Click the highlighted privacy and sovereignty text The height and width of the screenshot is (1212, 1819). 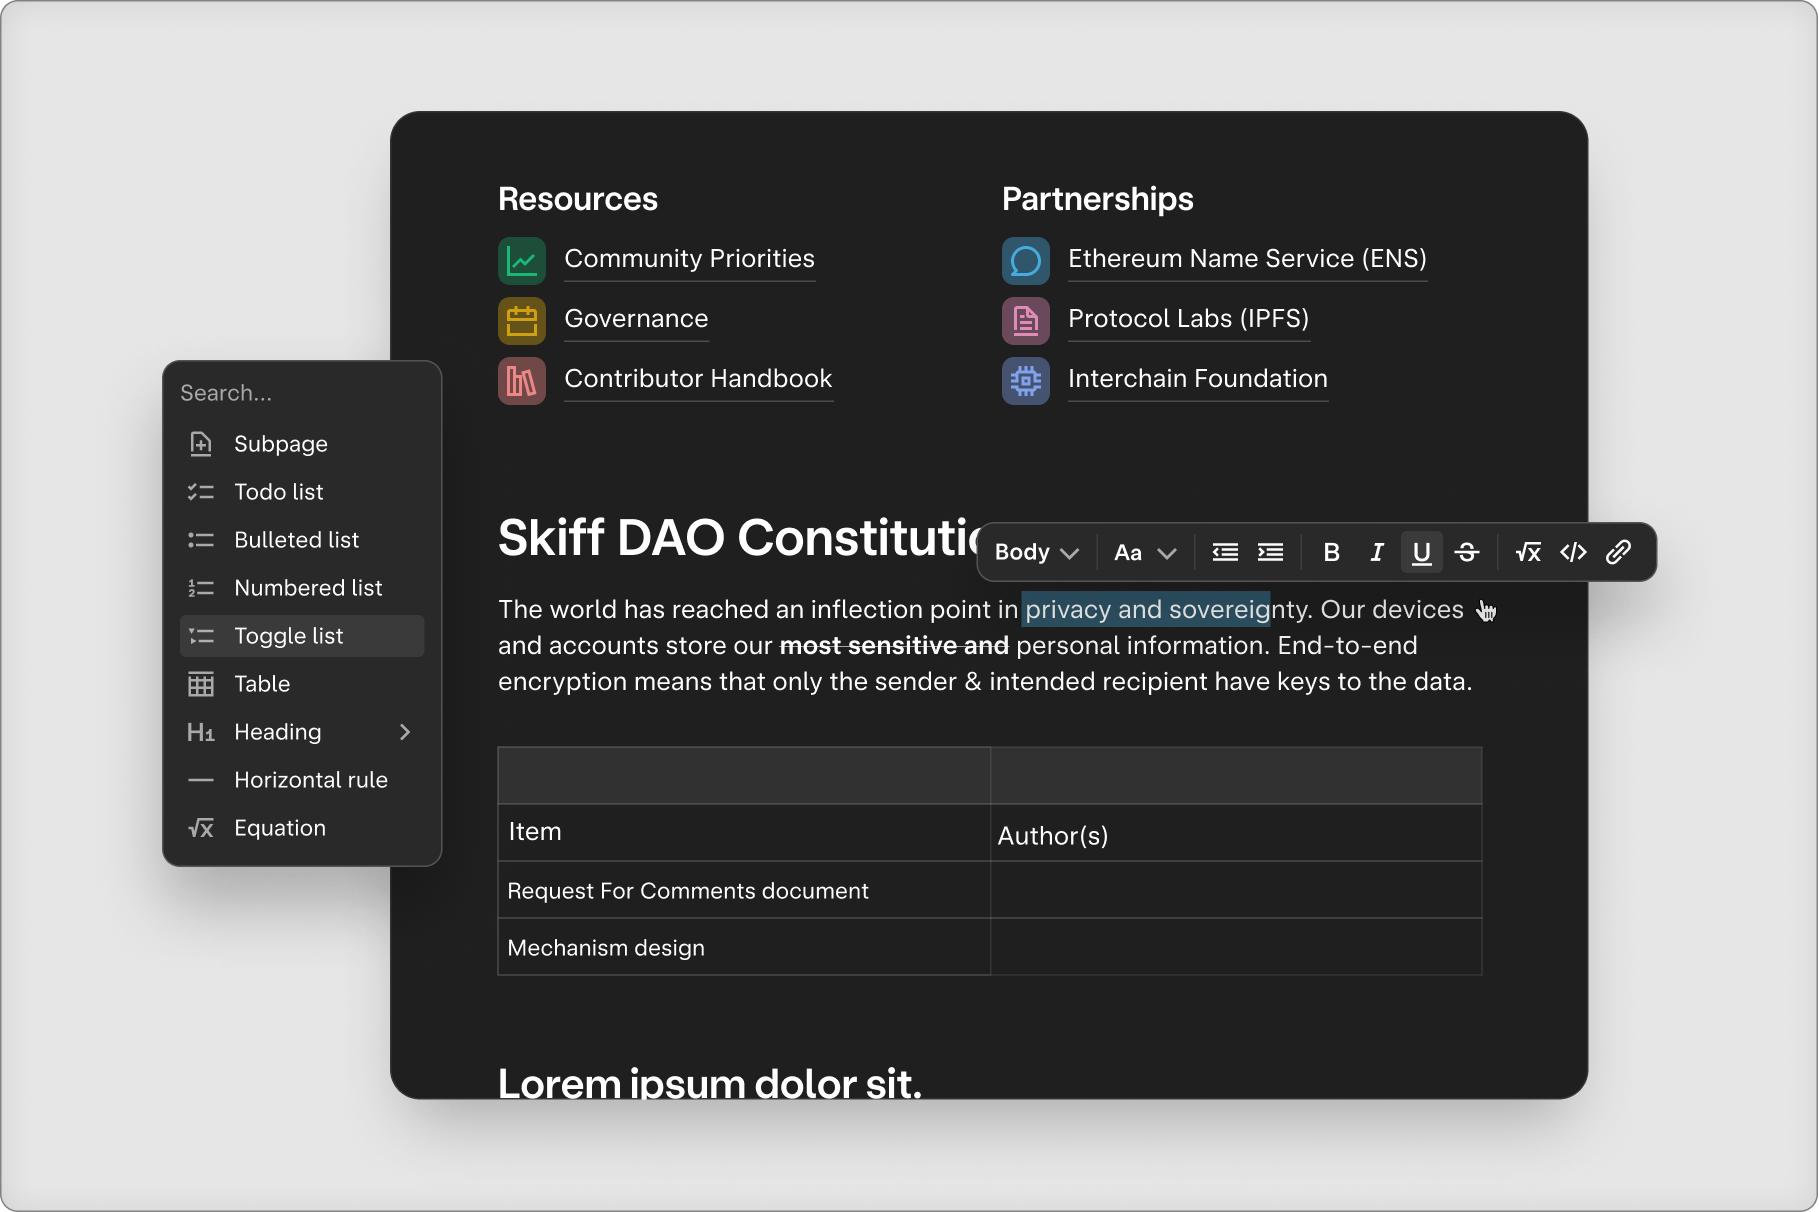click(x=1146, y=609)
